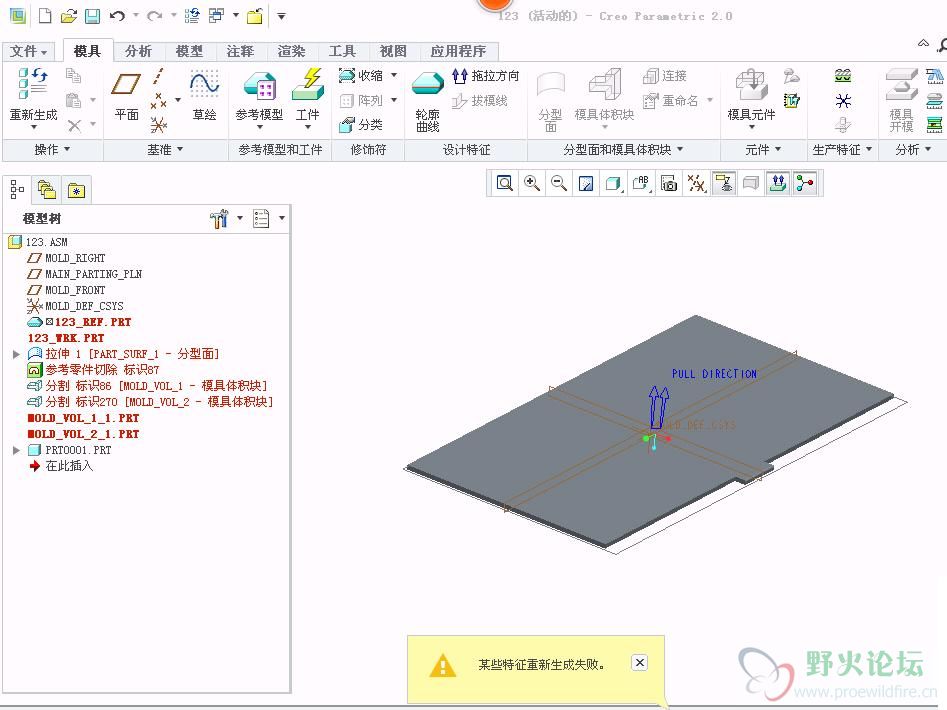The height and width of the screenshot is (710, 947).
Task: Select MOLD_VOL_1_1.PRT in model tree
Action: point(83,418)
